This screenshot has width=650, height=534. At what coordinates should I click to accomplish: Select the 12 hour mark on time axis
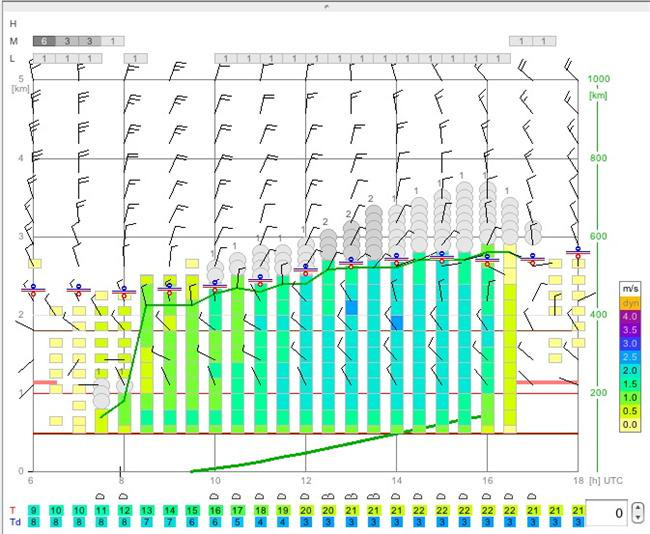[306, 481]
